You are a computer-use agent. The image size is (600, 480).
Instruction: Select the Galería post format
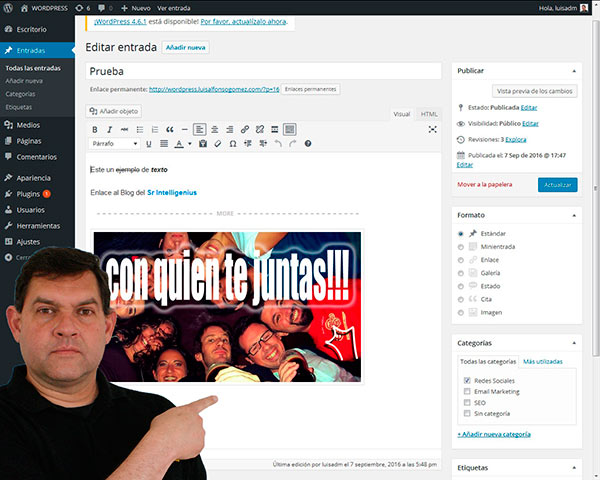click(461, 273)
